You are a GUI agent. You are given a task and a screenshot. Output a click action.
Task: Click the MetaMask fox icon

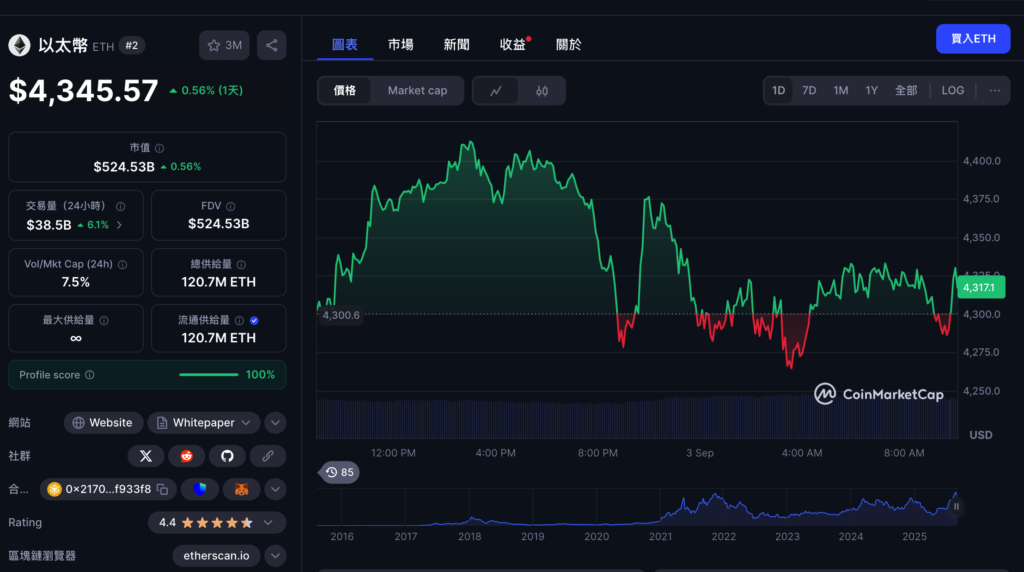pos(242,489)
